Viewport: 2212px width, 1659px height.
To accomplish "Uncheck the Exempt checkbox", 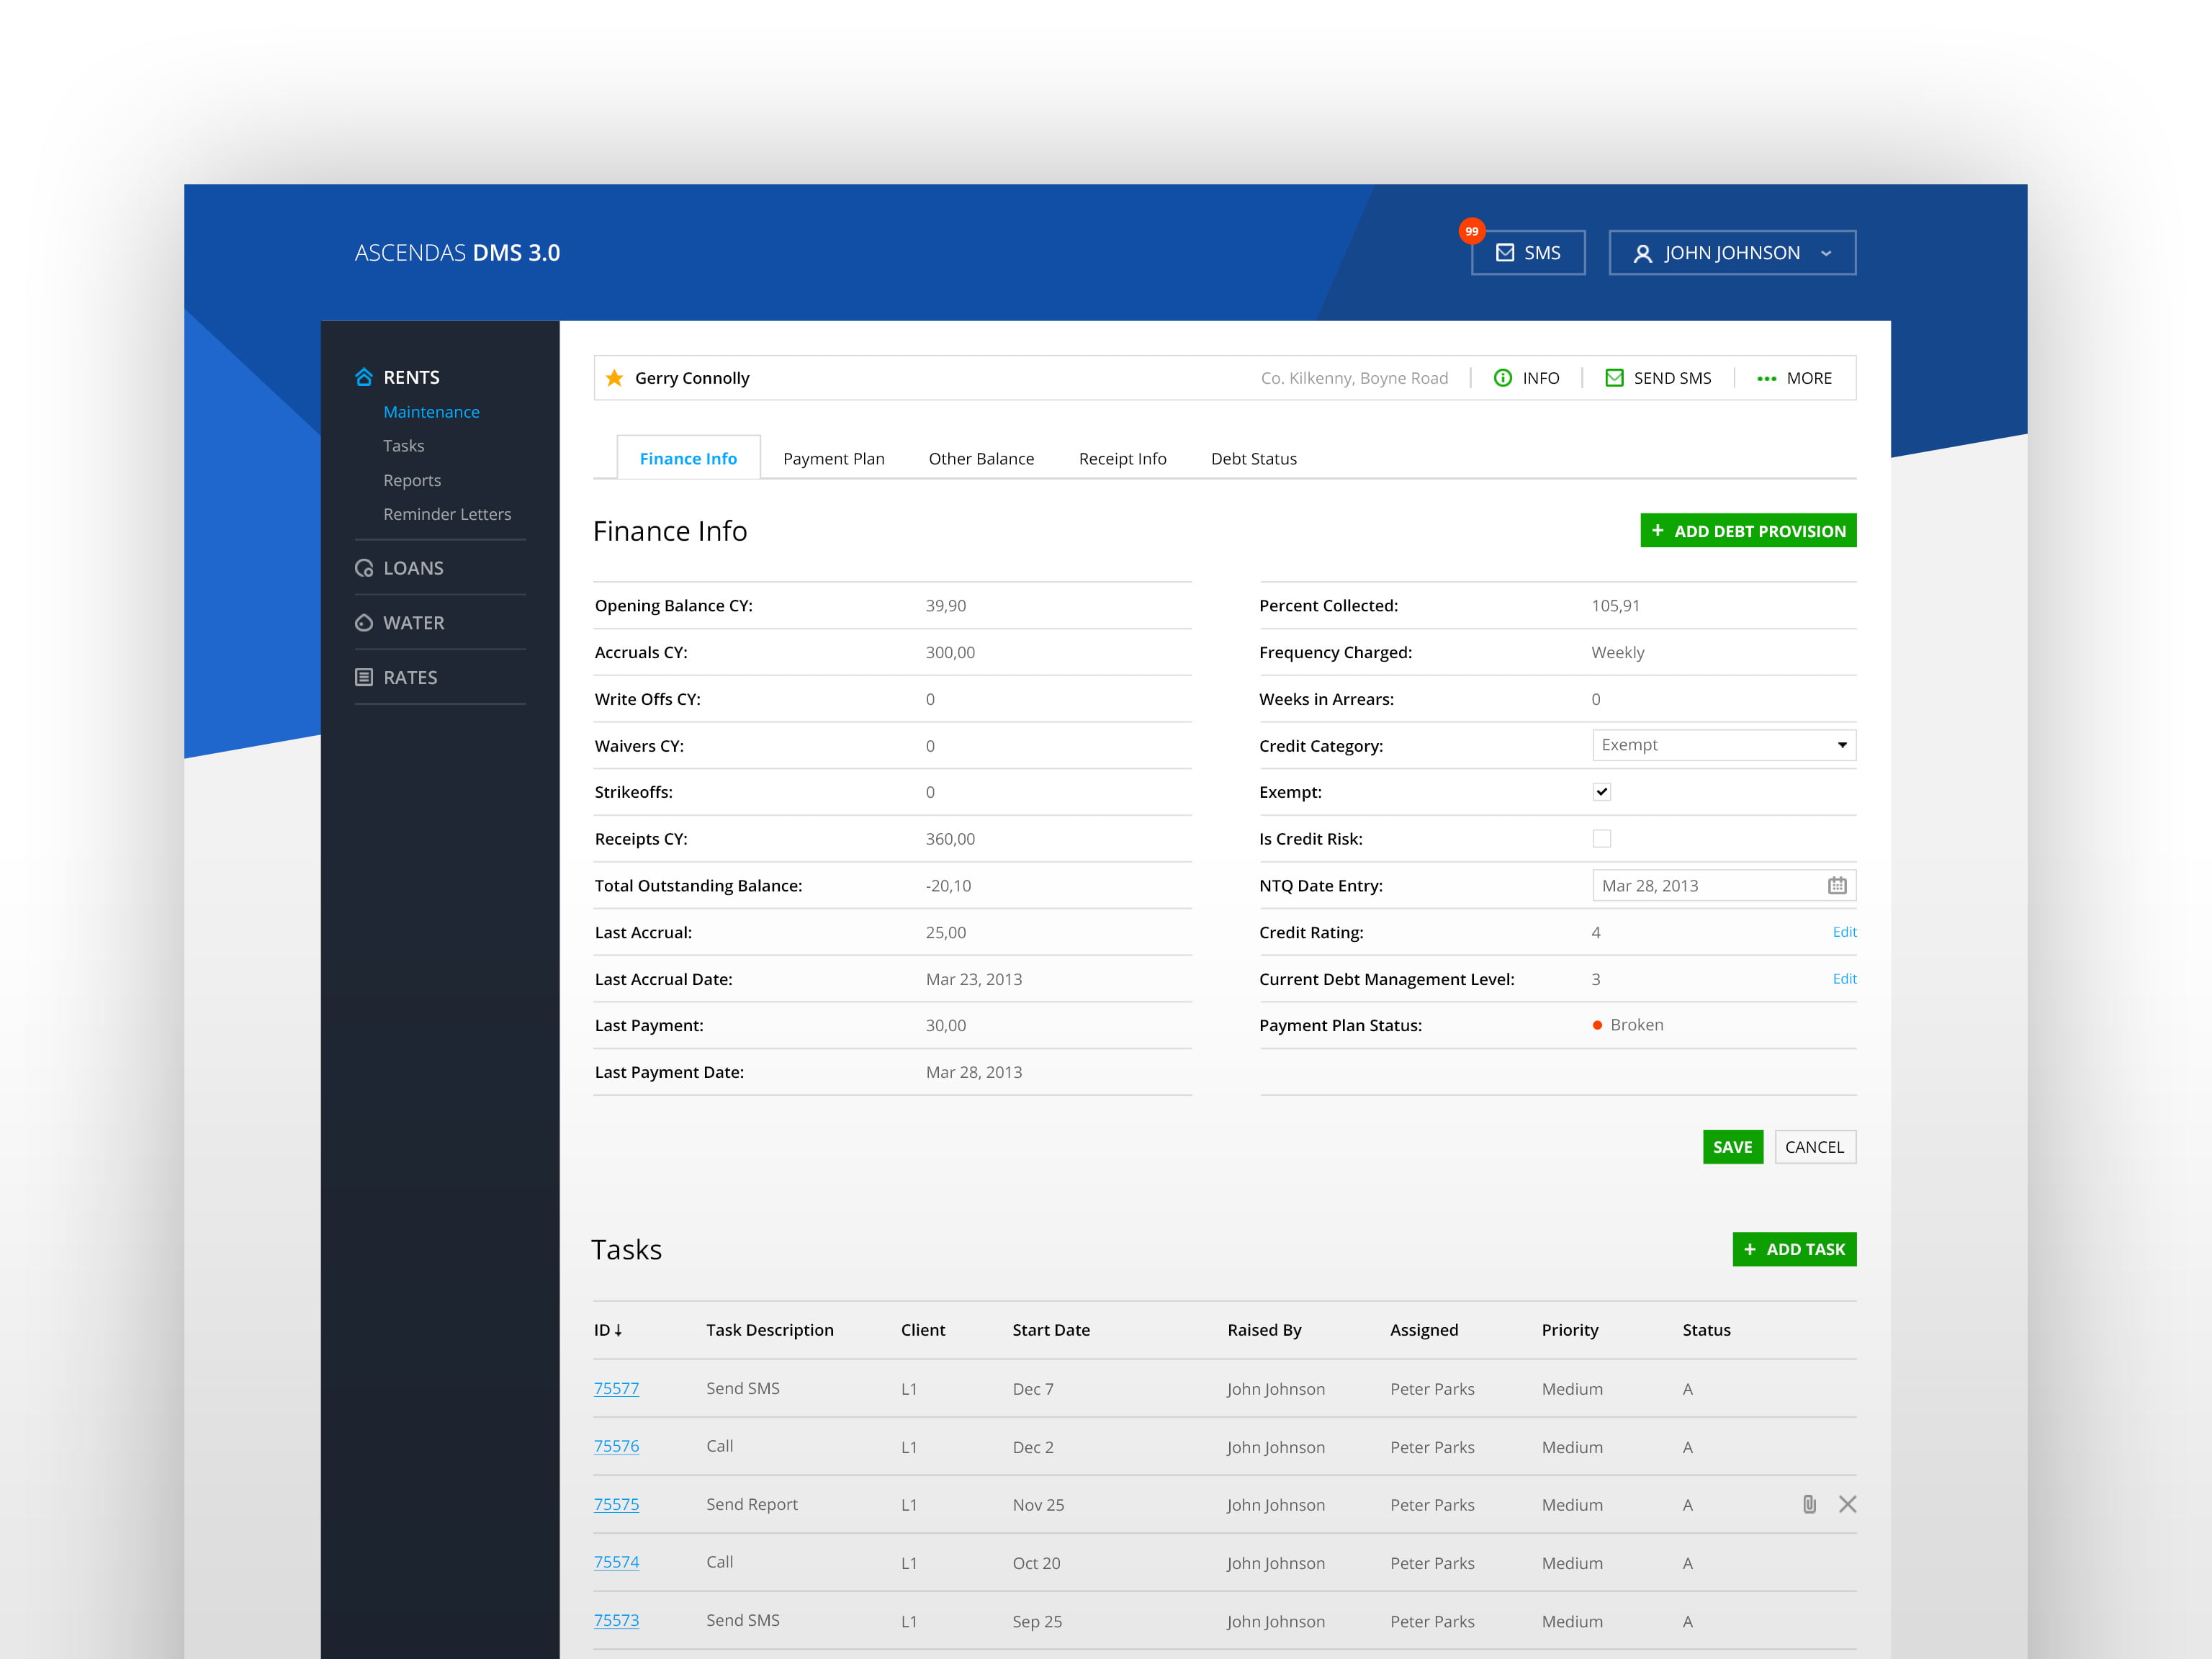I will click(1602, 792).
